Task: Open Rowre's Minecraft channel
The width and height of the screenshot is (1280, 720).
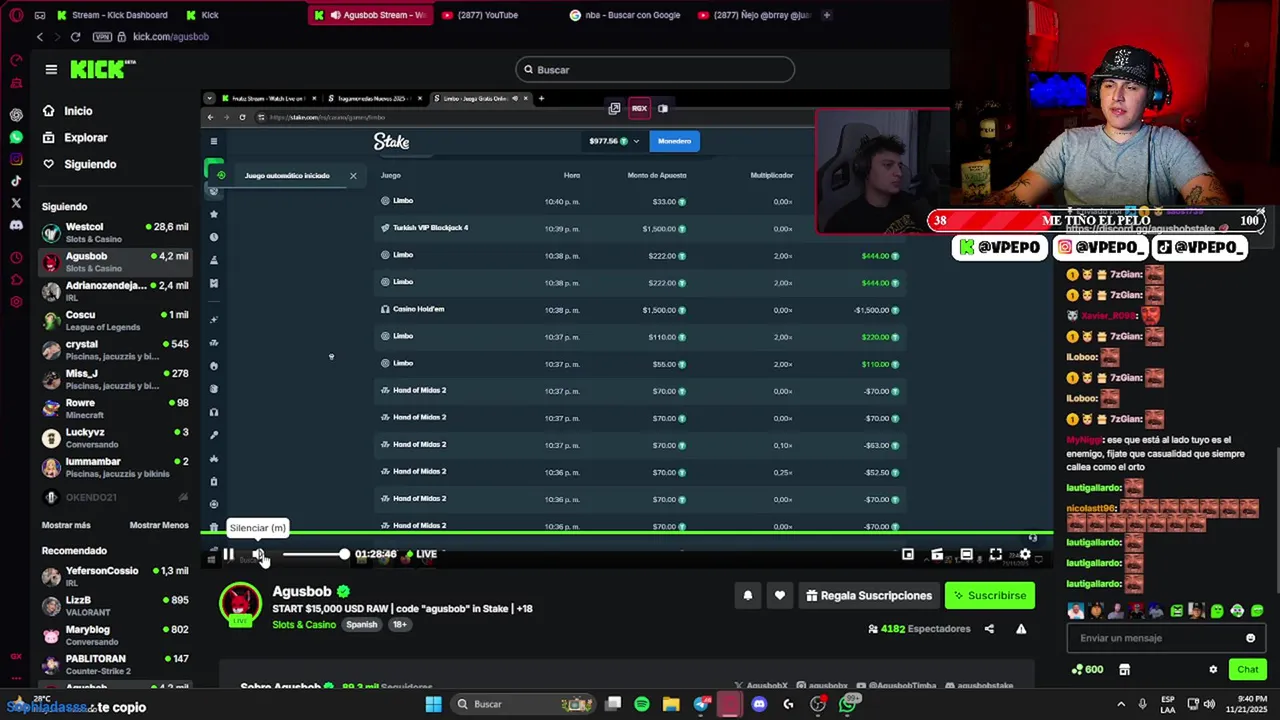Action: pyautogui.click(x=115, y=408)
